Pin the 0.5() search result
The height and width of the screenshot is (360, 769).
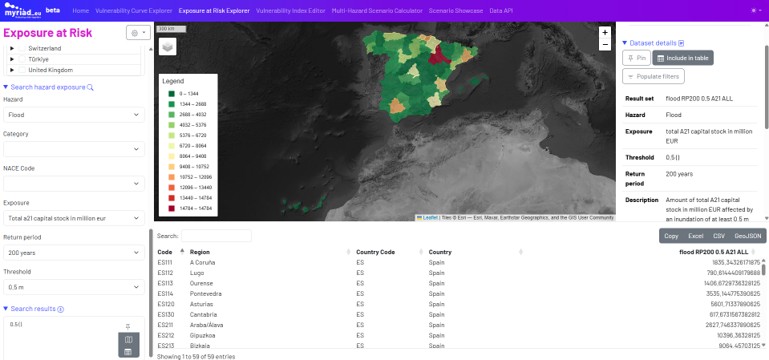pyautogui.click(x=128, y=326)
